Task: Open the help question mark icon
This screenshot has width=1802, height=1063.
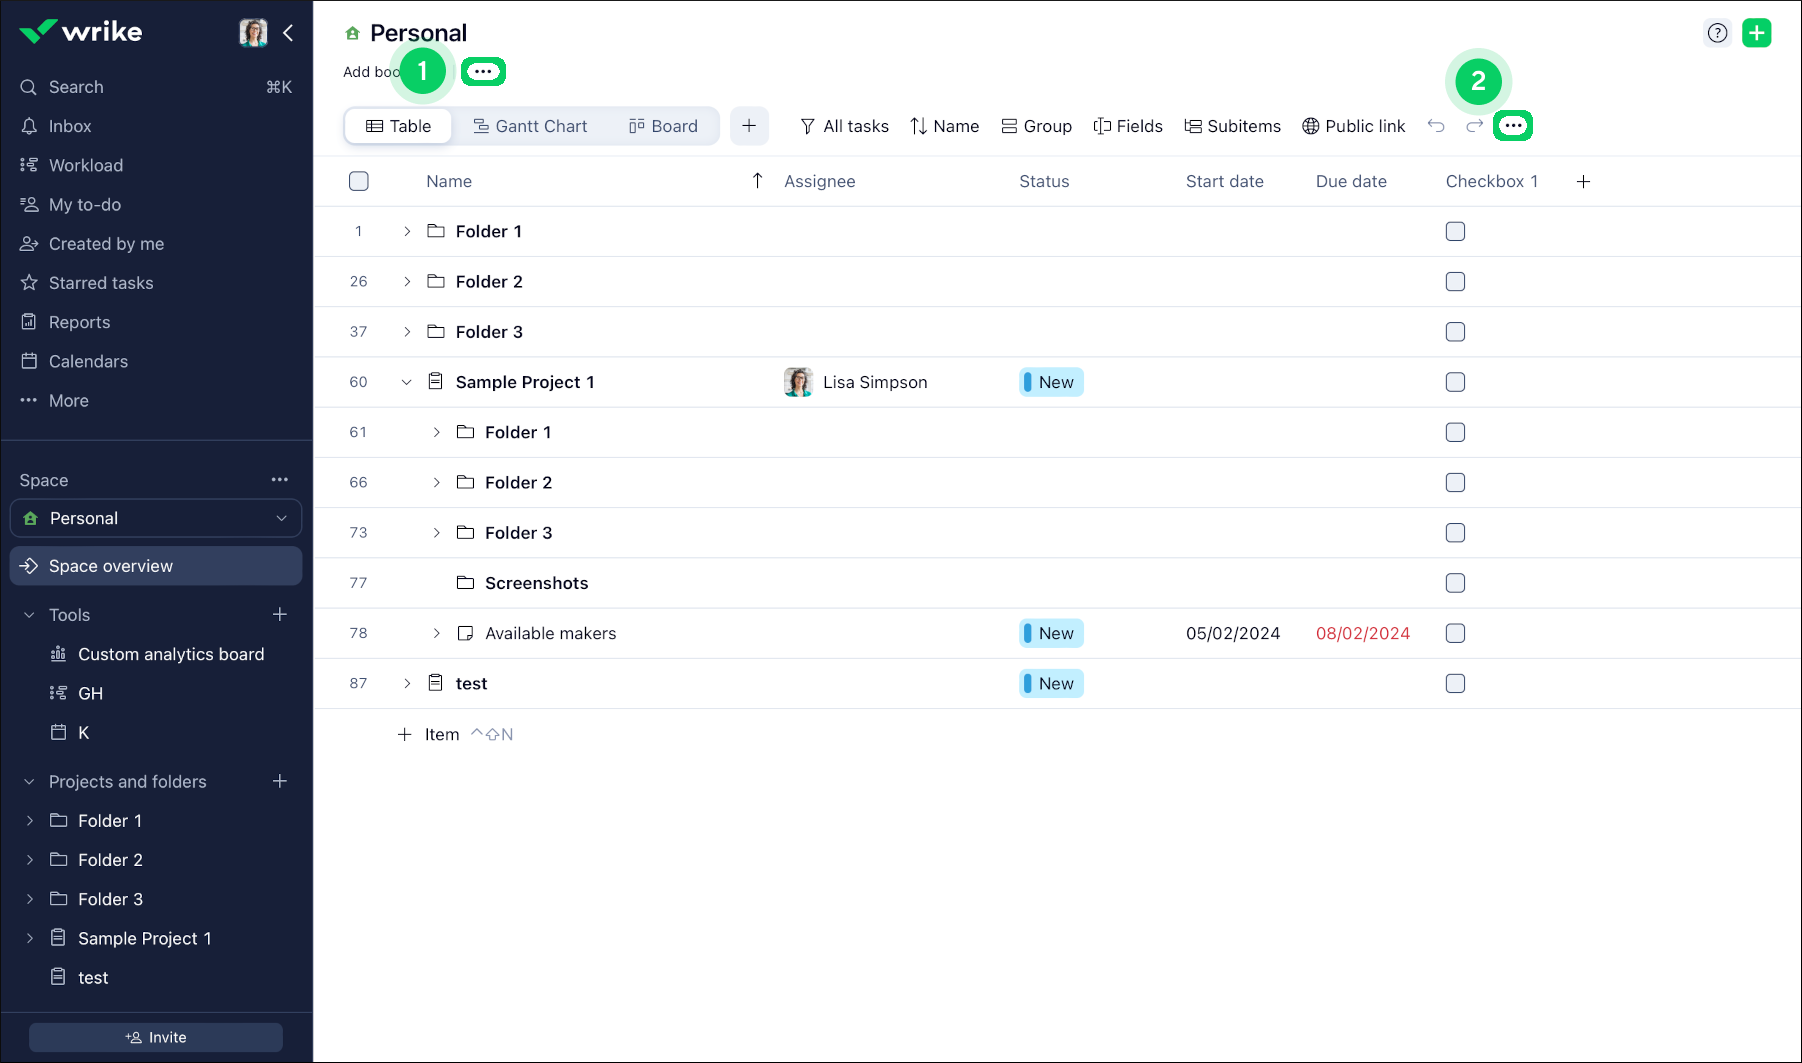Action: [1718, 32]
